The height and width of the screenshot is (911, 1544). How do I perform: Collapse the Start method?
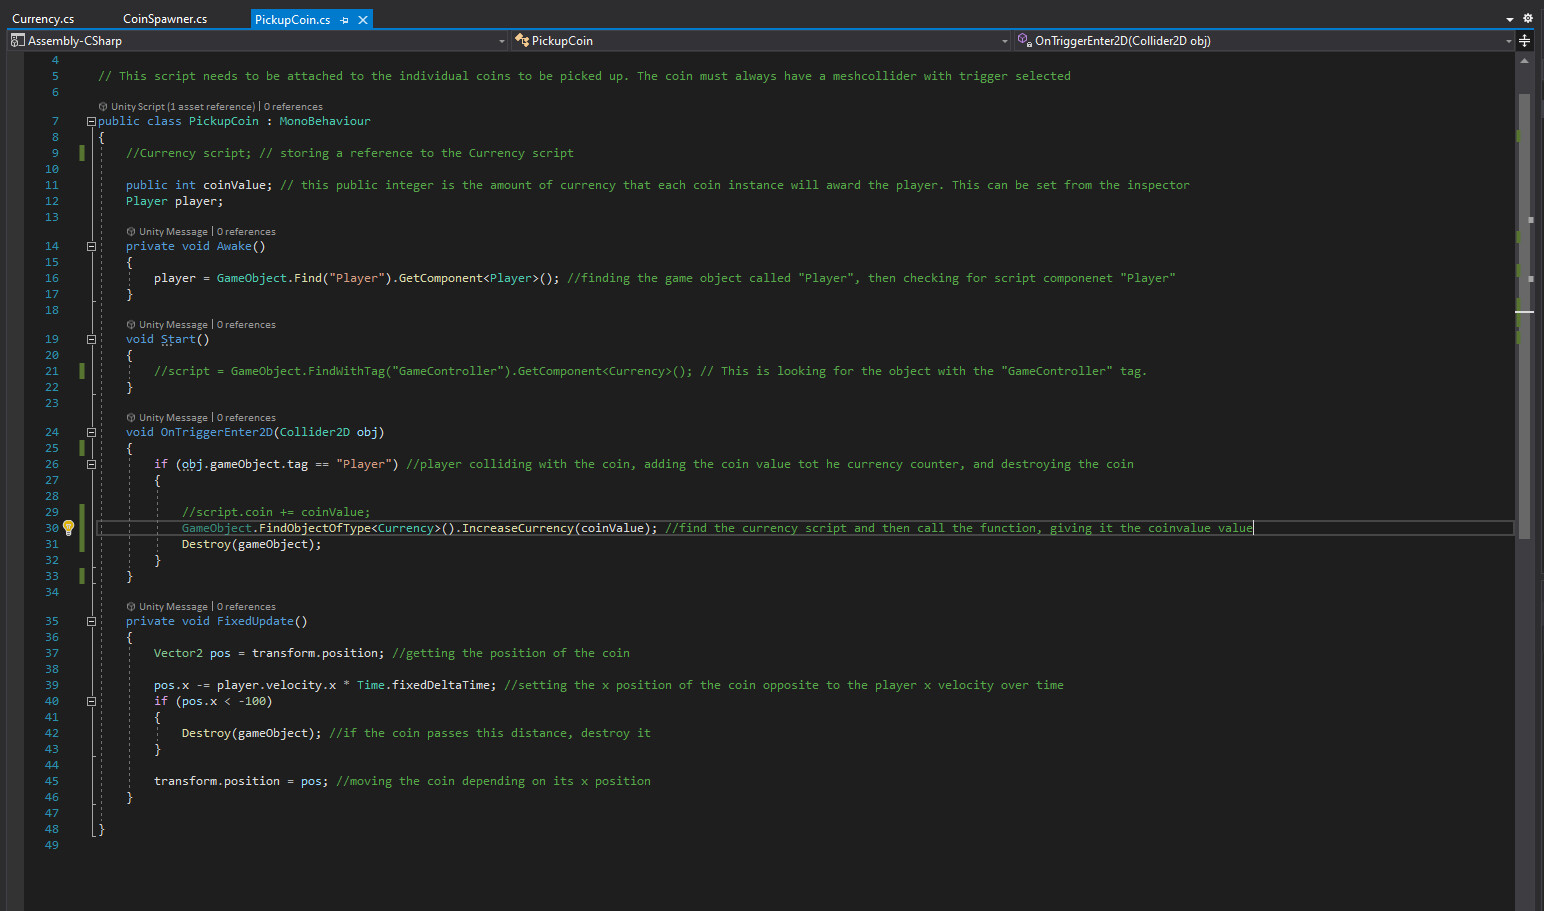point(91,339)
